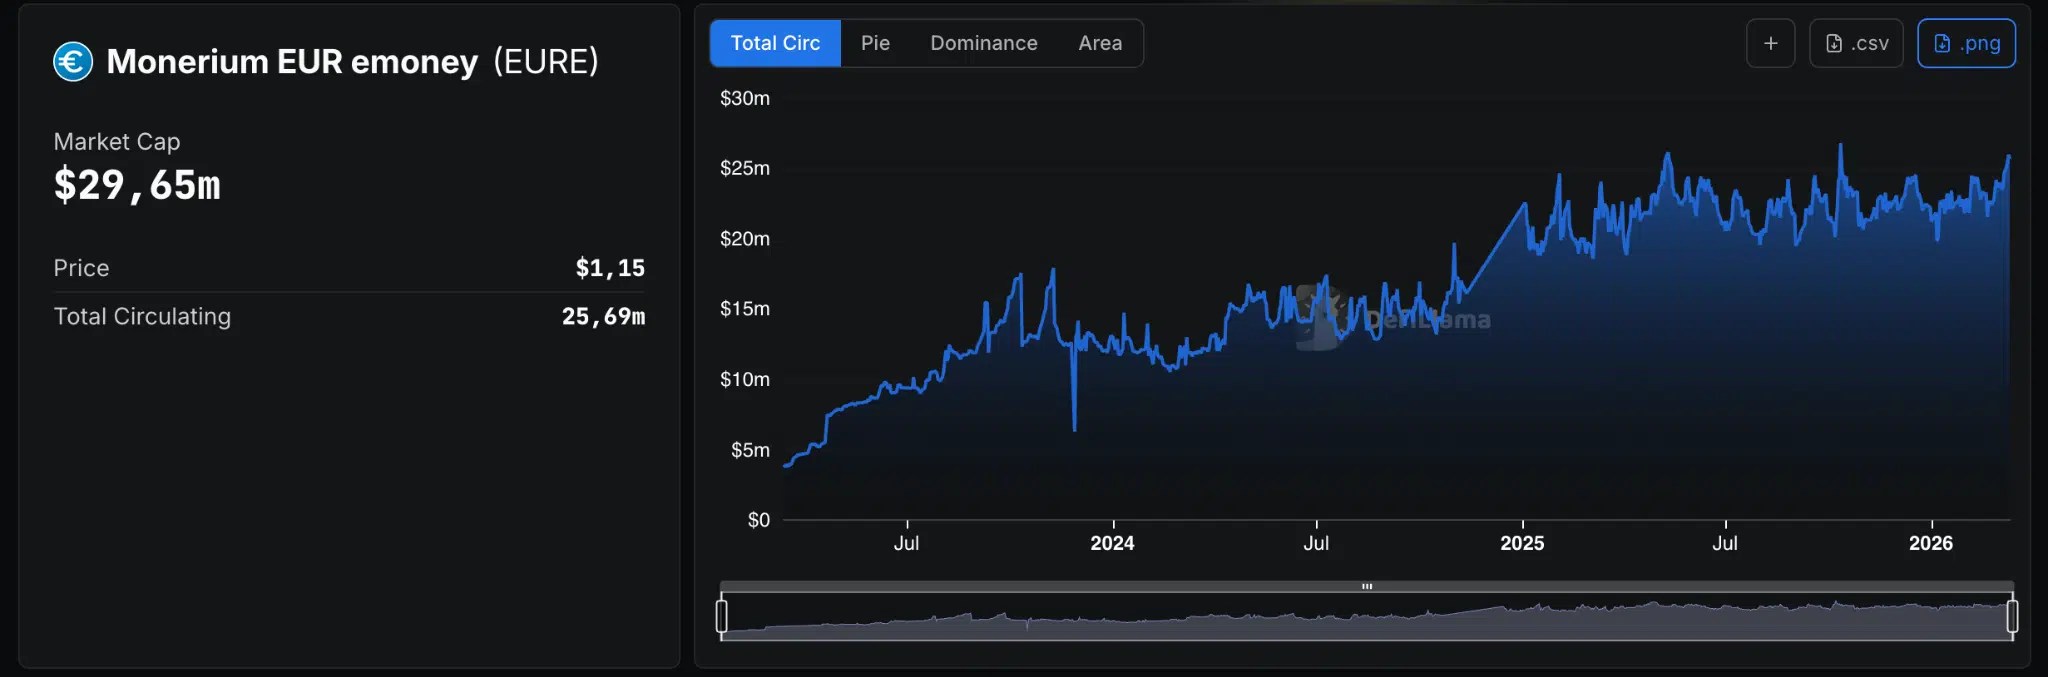Click the Total Circulating value 25,69m
This screenshot has height=677, width=2048.
[x=603, y=316]
